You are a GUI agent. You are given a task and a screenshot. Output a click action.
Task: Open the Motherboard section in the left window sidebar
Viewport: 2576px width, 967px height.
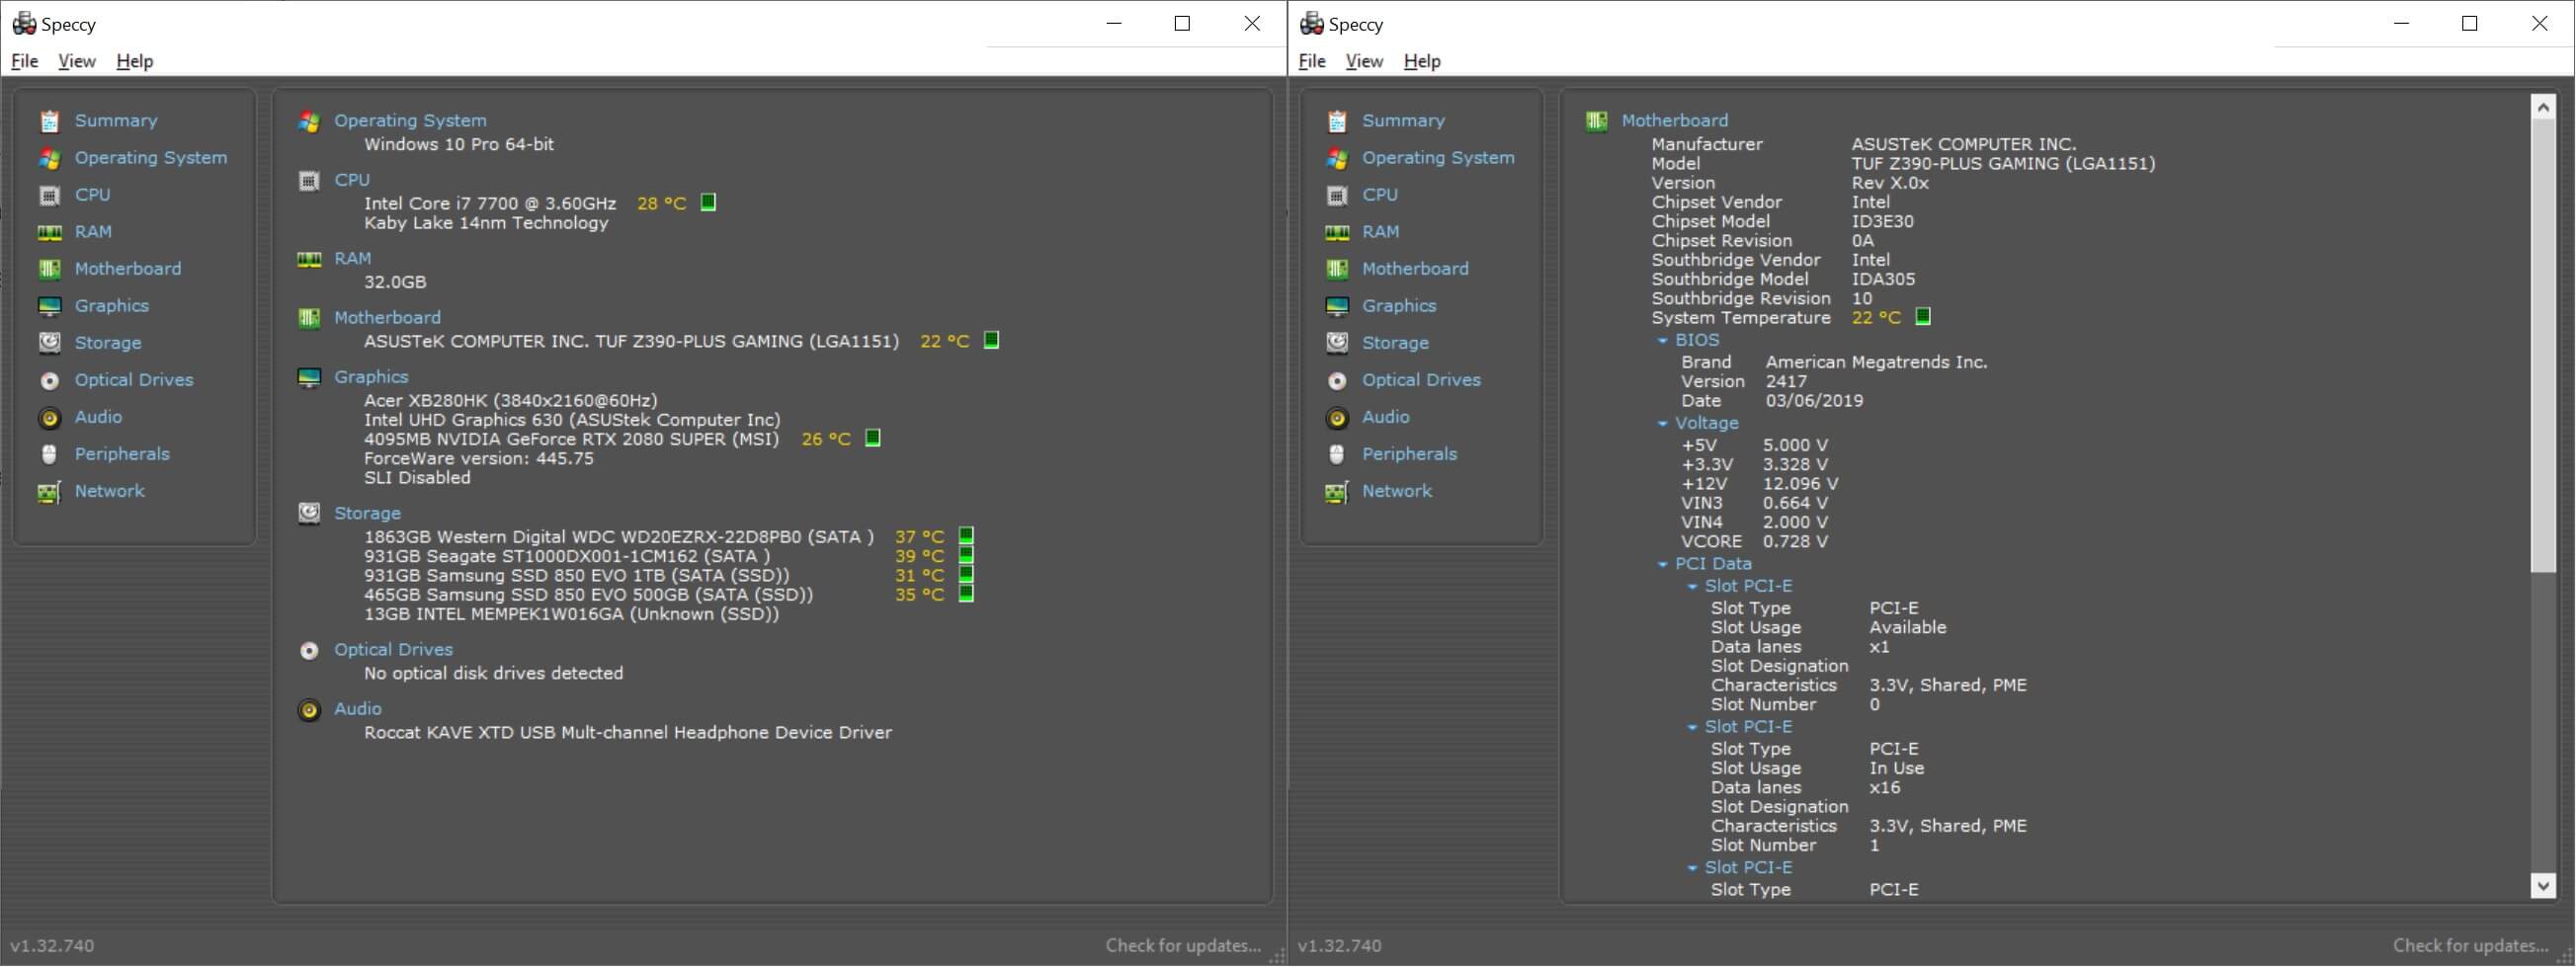(x=128, y=269)
